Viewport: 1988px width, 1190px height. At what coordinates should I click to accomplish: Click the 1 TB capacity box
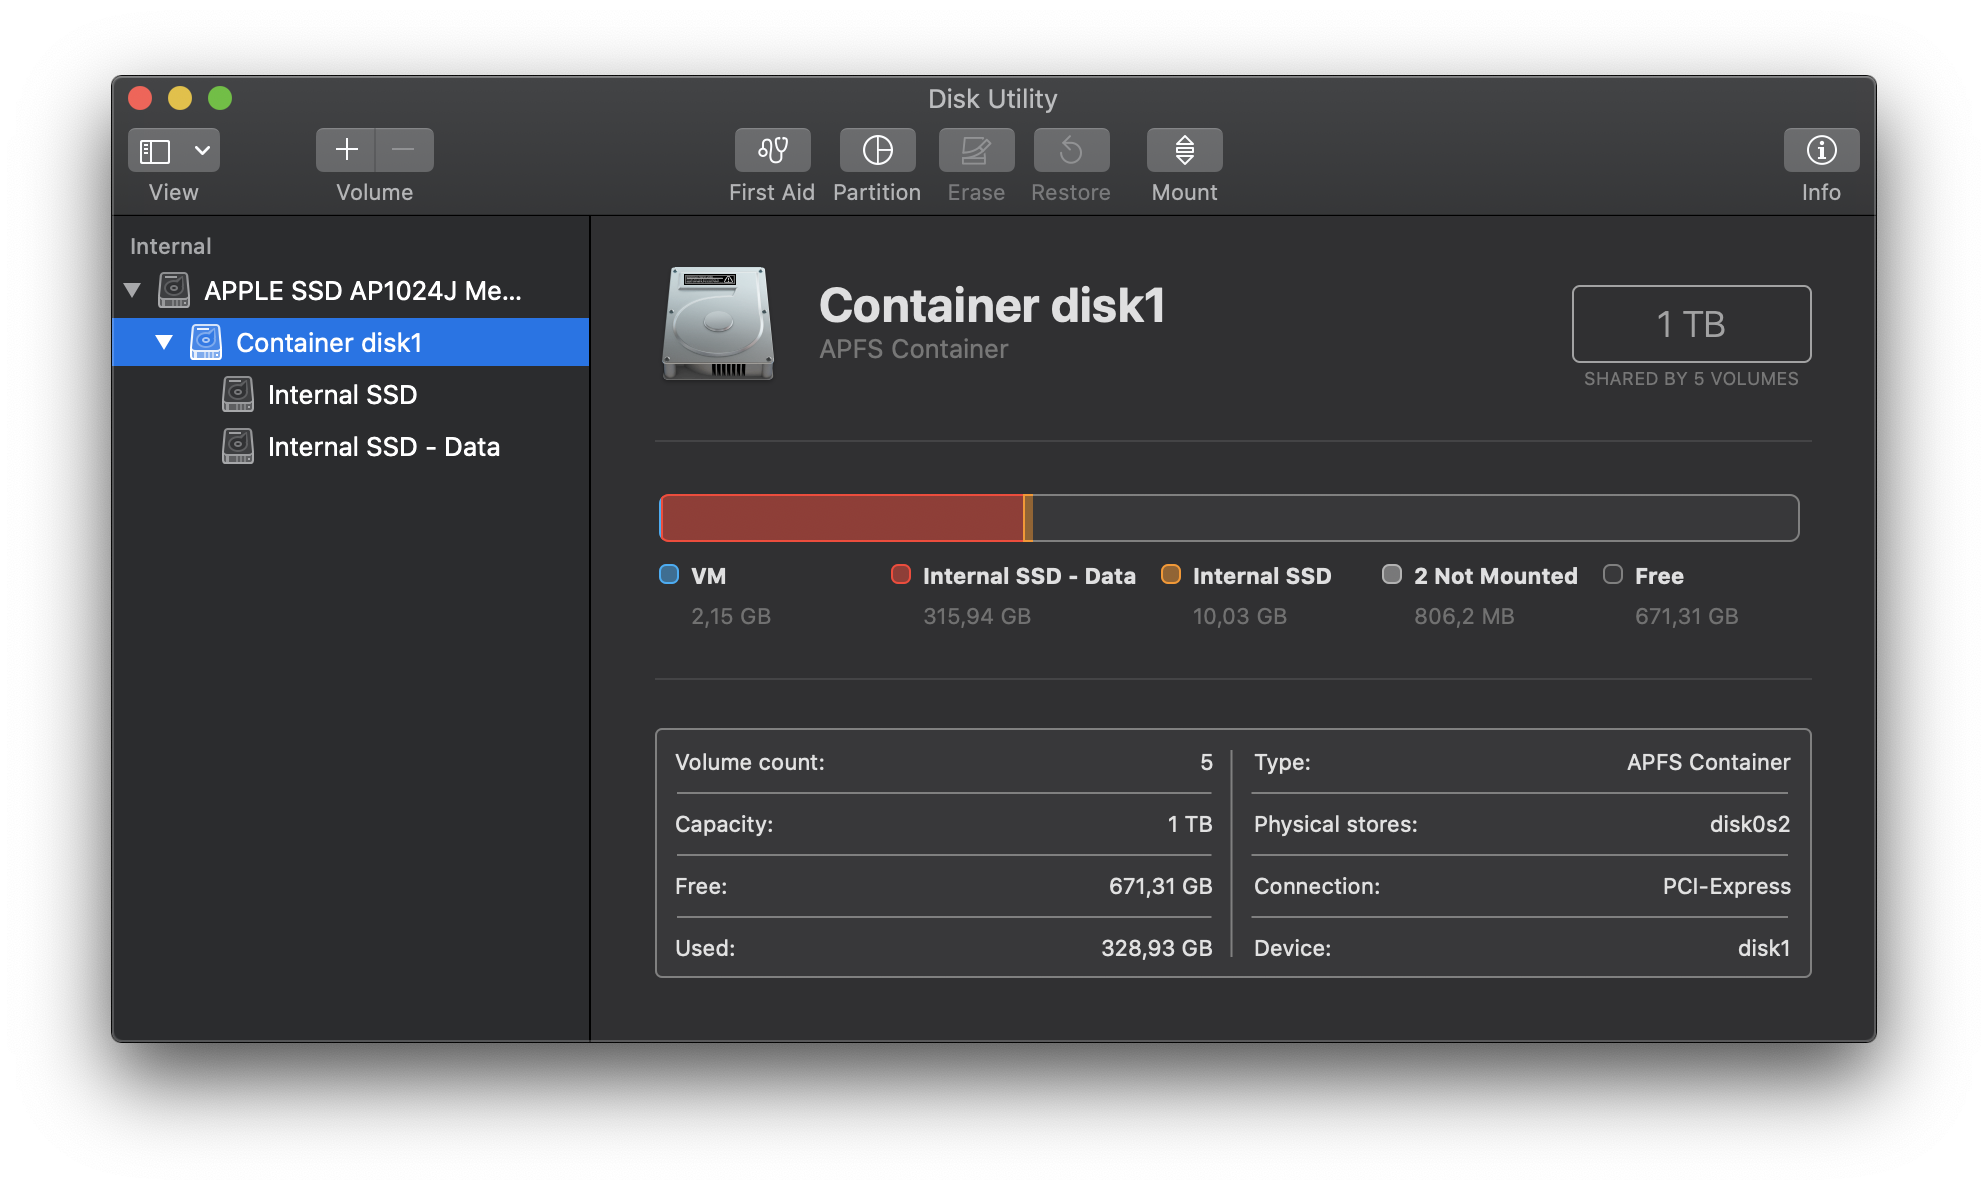[x=1691, y=324]
